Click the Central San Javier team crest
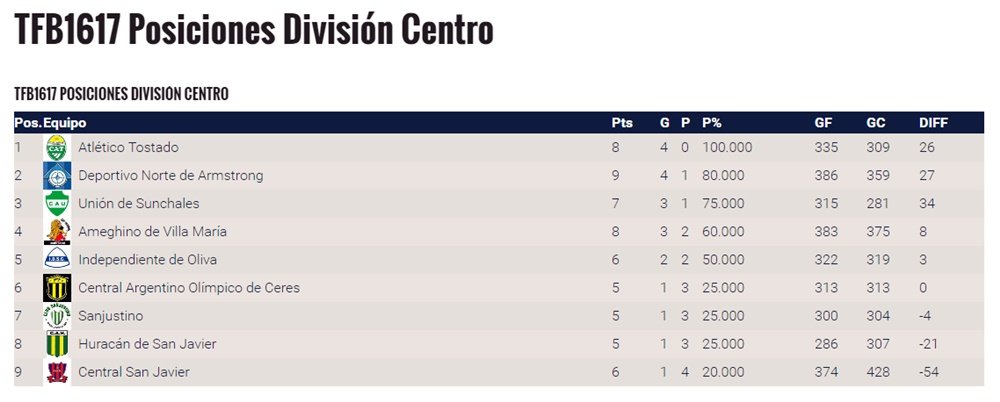Screen dimensions: 1000x402 click(x=57, y=372)
